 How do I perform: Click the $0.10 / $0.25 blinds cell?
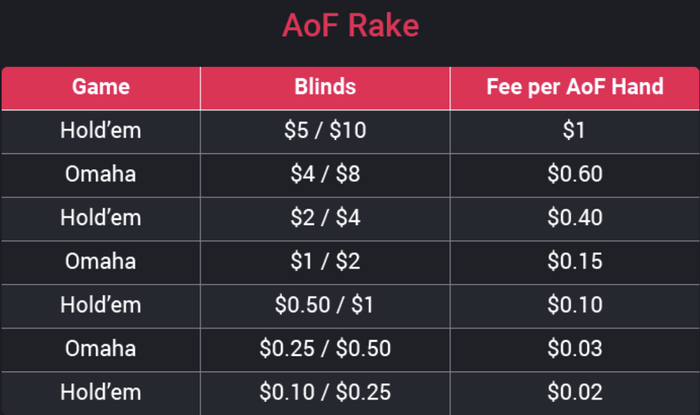325,392
